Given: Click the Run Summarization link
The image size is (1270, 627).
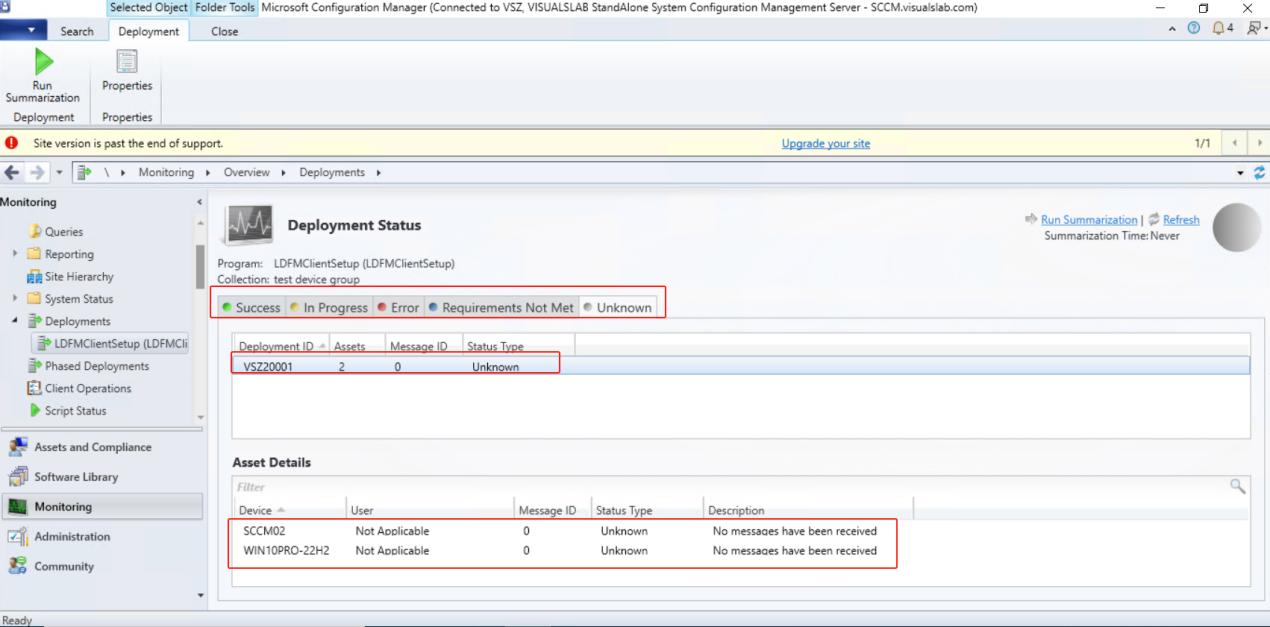Looking at the screenshot, I should point(1088,220).
